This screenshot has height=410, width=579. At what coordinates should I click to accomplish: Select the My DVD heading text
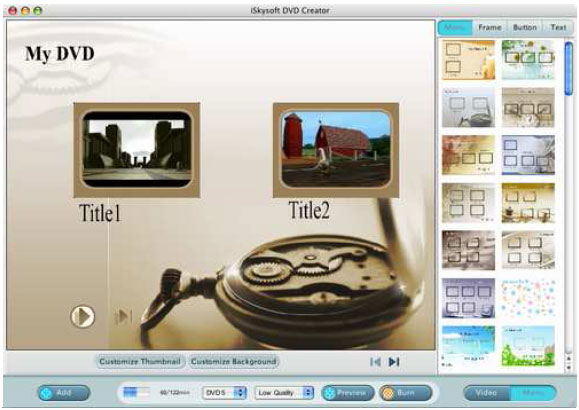pyautogui.click(x=59, y=54)
